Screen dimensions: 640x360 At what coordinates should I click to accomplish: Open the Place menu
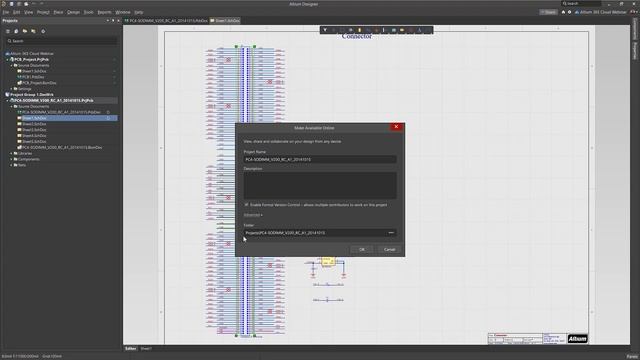[58, 12]
